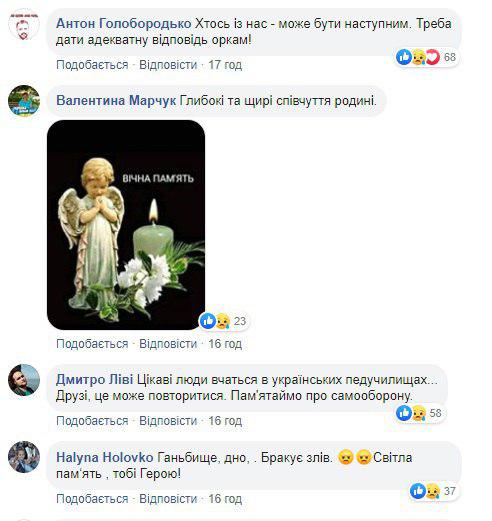492x521 pixels.
Task: Open the 17 год timestamp of first comment
Action: pyautogui.click(x=225, y=65)
